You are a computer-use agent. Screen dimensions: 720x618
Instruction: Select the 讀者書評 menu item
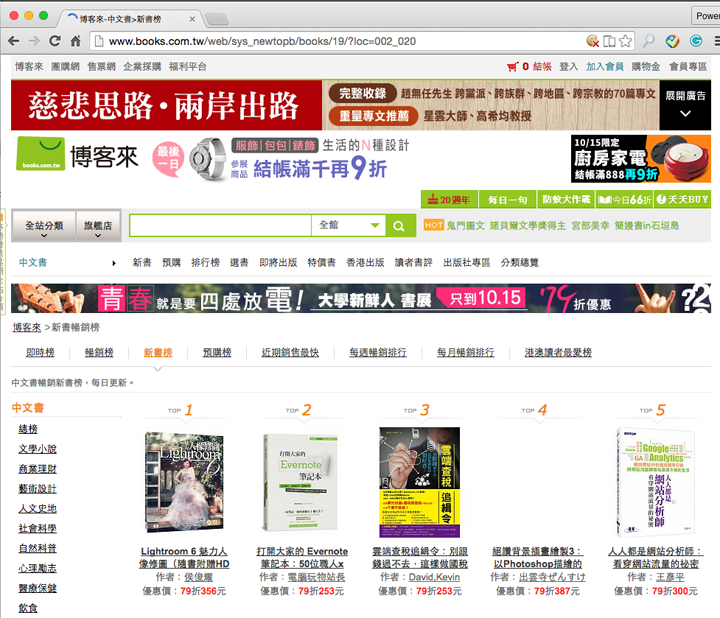pos(414,263)
